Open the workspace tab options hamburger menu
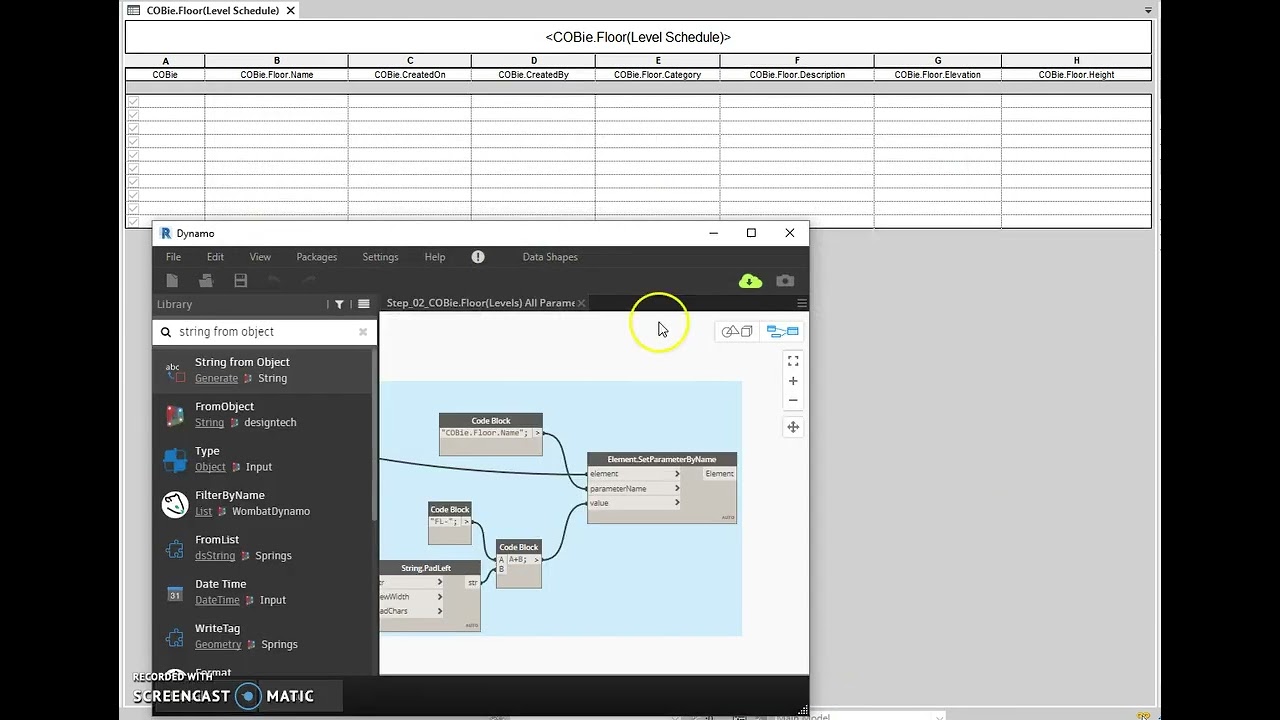 [801, 303]
